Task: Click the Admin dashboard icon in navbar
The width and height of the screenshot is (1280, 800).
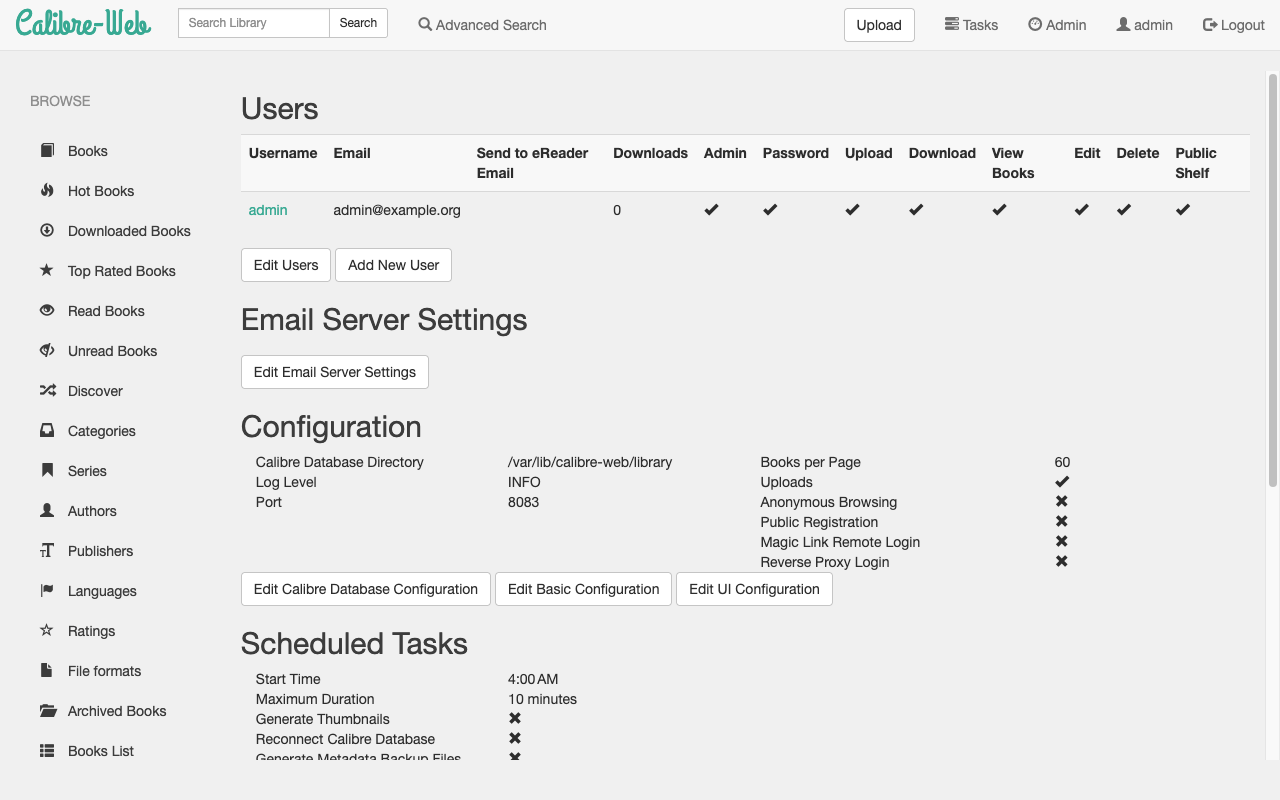Action: [x=1035, y=24]
